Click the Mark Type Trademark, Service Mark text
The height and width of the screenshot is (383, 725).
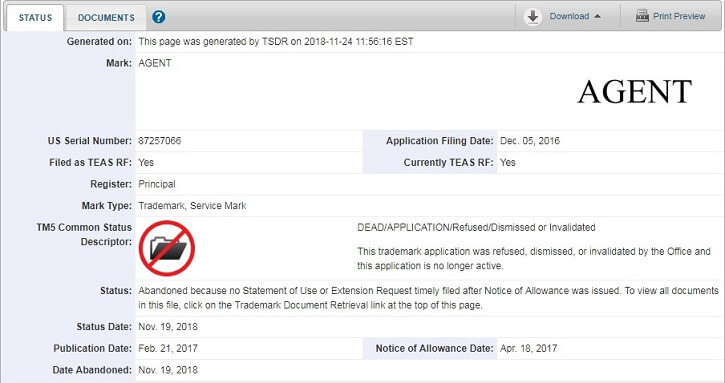coord(192,206)
